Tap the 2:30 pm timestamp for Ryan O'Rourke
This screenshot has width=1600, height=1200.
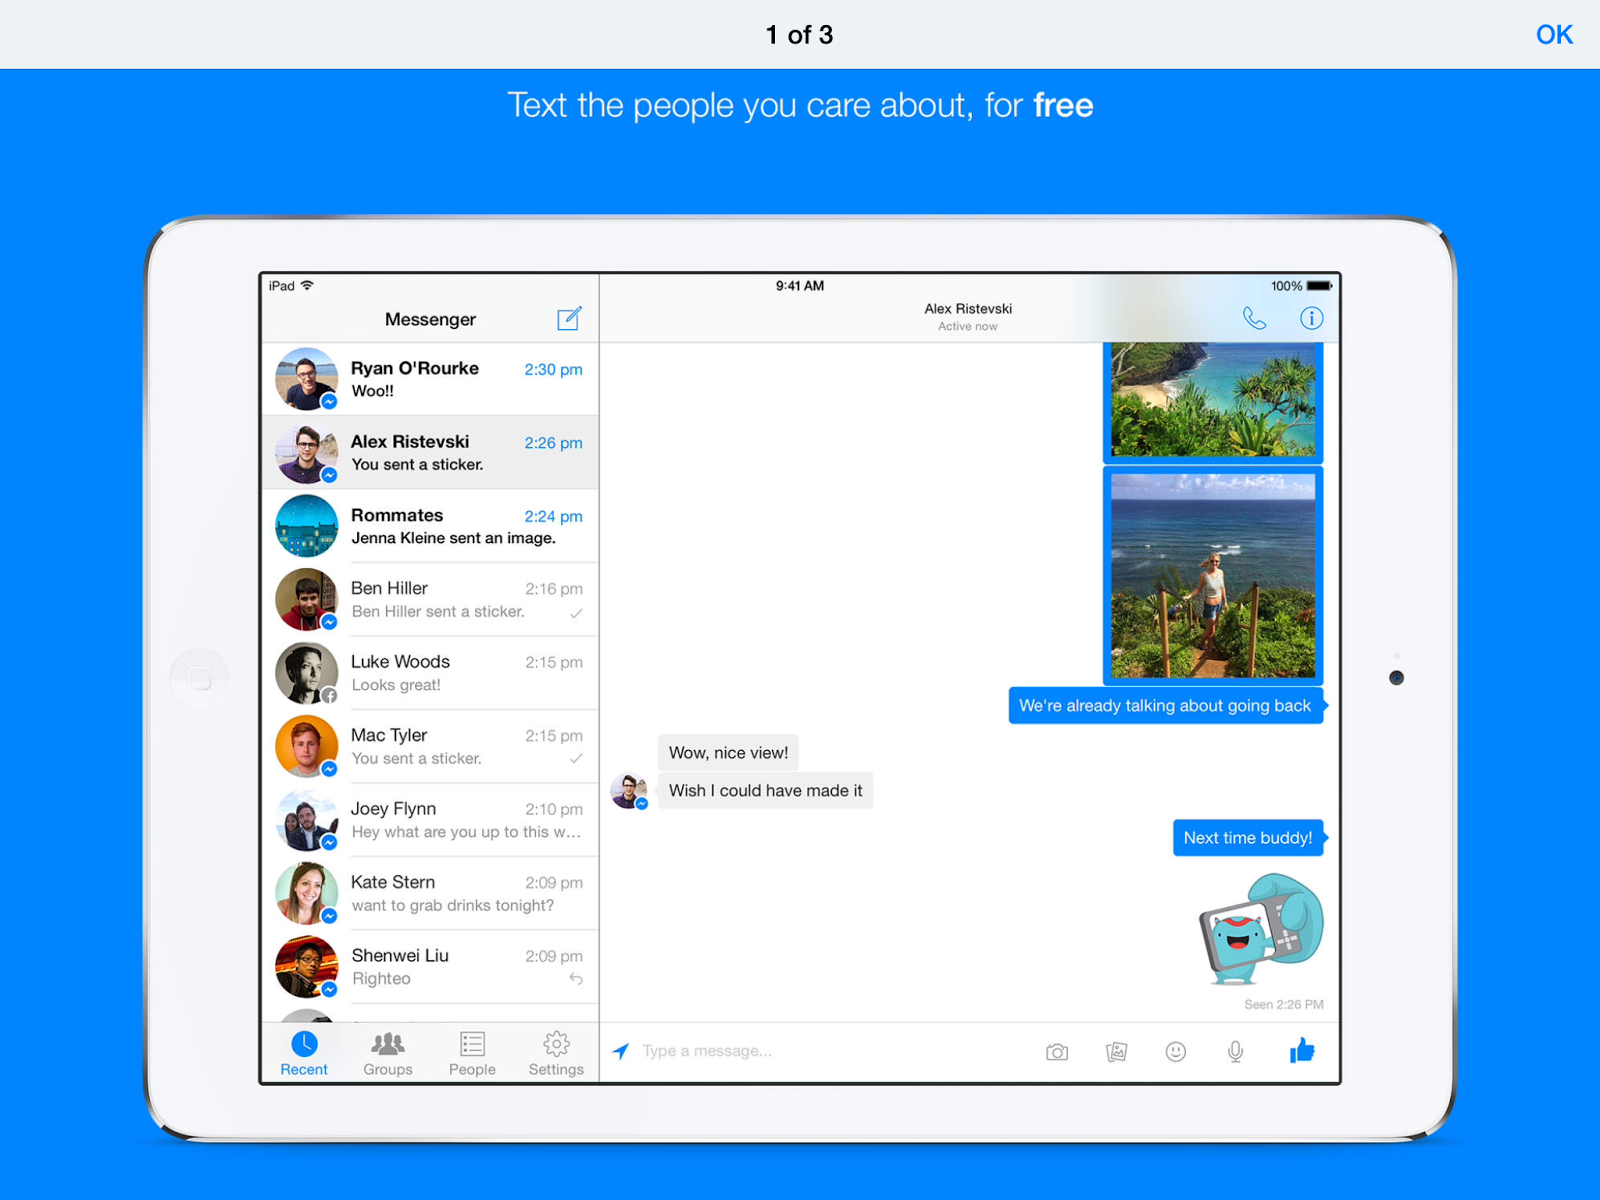tap(553, 369)
